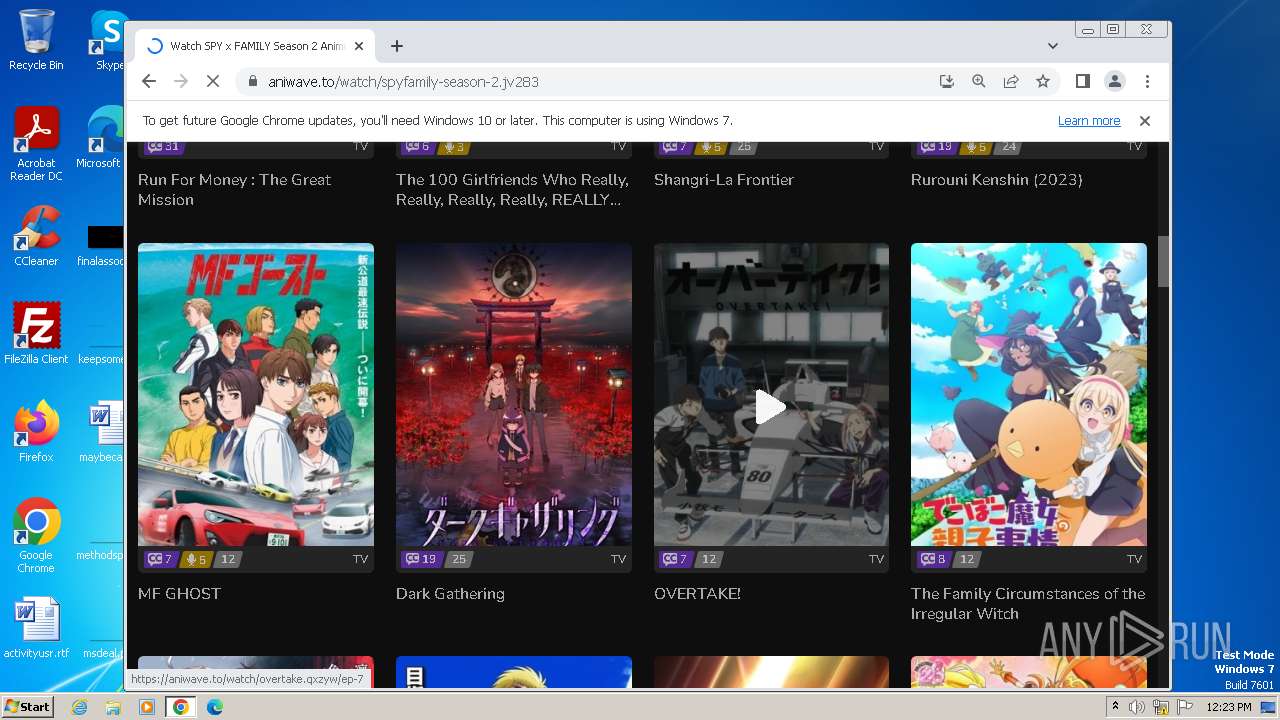The image size is (1280, 720).
Task: Stop loading the current page
Action: click(213, 82)
